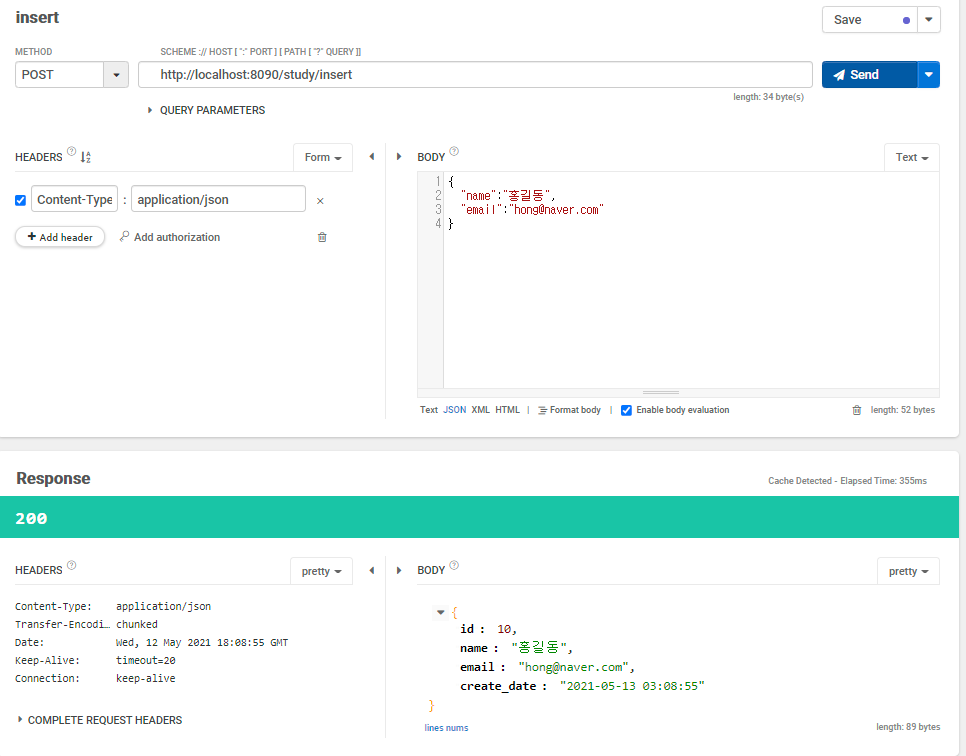The width and height of the screenshot is (966, 756).
Task: Click the response HEADERS help icon
Action: click(x=71, y=566)
